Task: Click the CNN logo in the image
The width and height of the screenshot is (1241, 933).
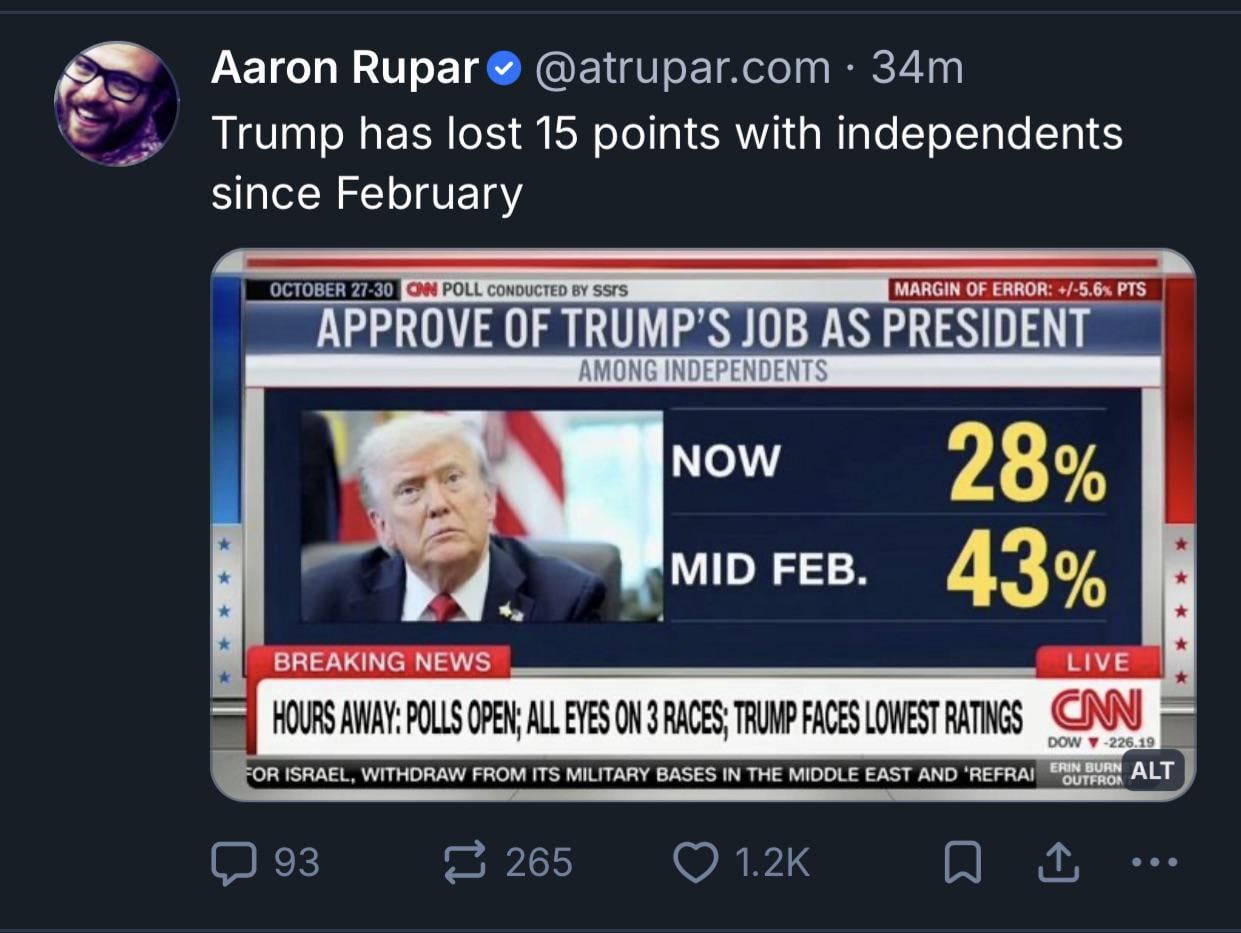Action: tap(1096, 712)
